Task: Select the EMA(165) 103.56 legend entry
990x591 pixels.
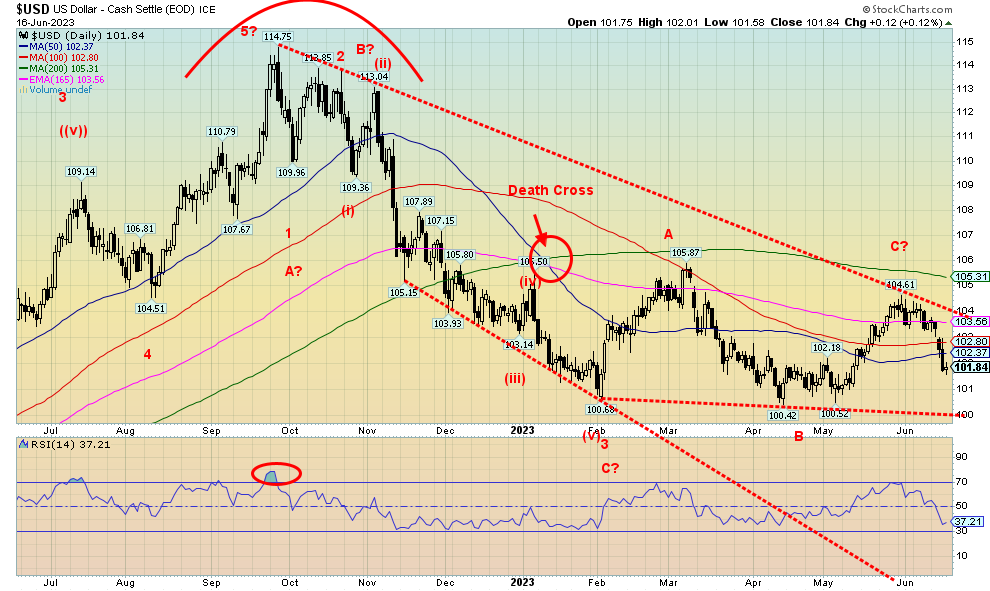Action: 56,79
